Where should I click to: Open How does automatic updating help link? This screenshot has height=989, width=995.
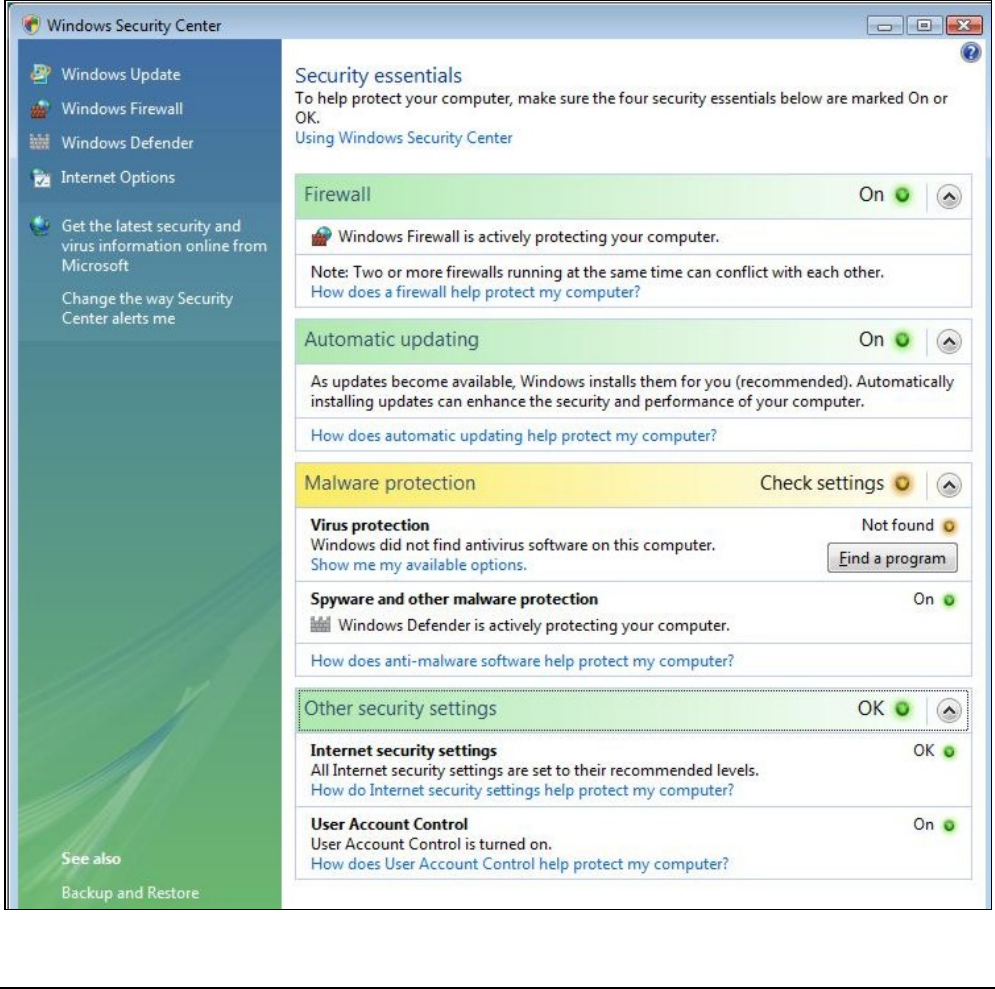coord(513,435)
